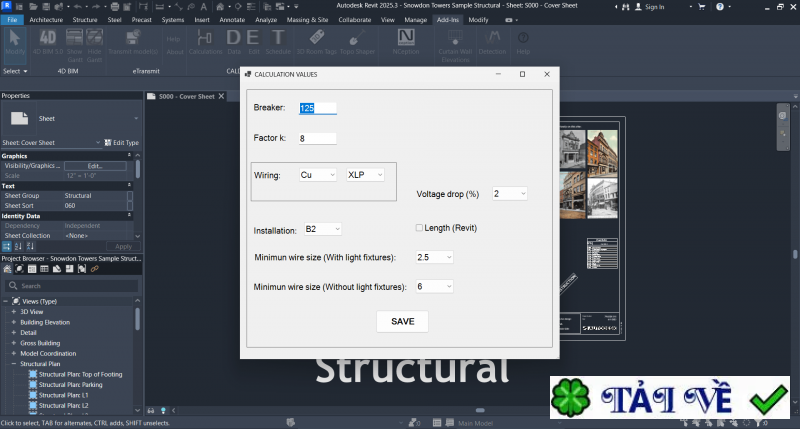
Task: Open the Installation B2 dropdown
Action: pos(322,230)
